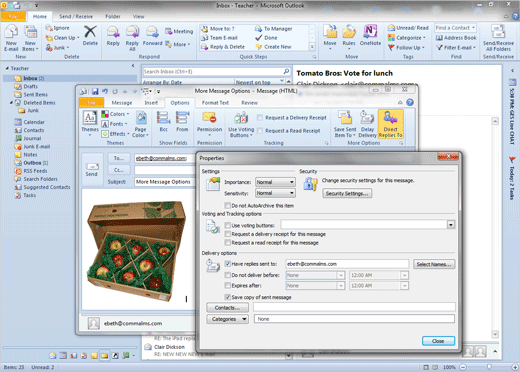The image size is (520, 372).
Task: Switch to the Format Text tab
Action: 215,103
